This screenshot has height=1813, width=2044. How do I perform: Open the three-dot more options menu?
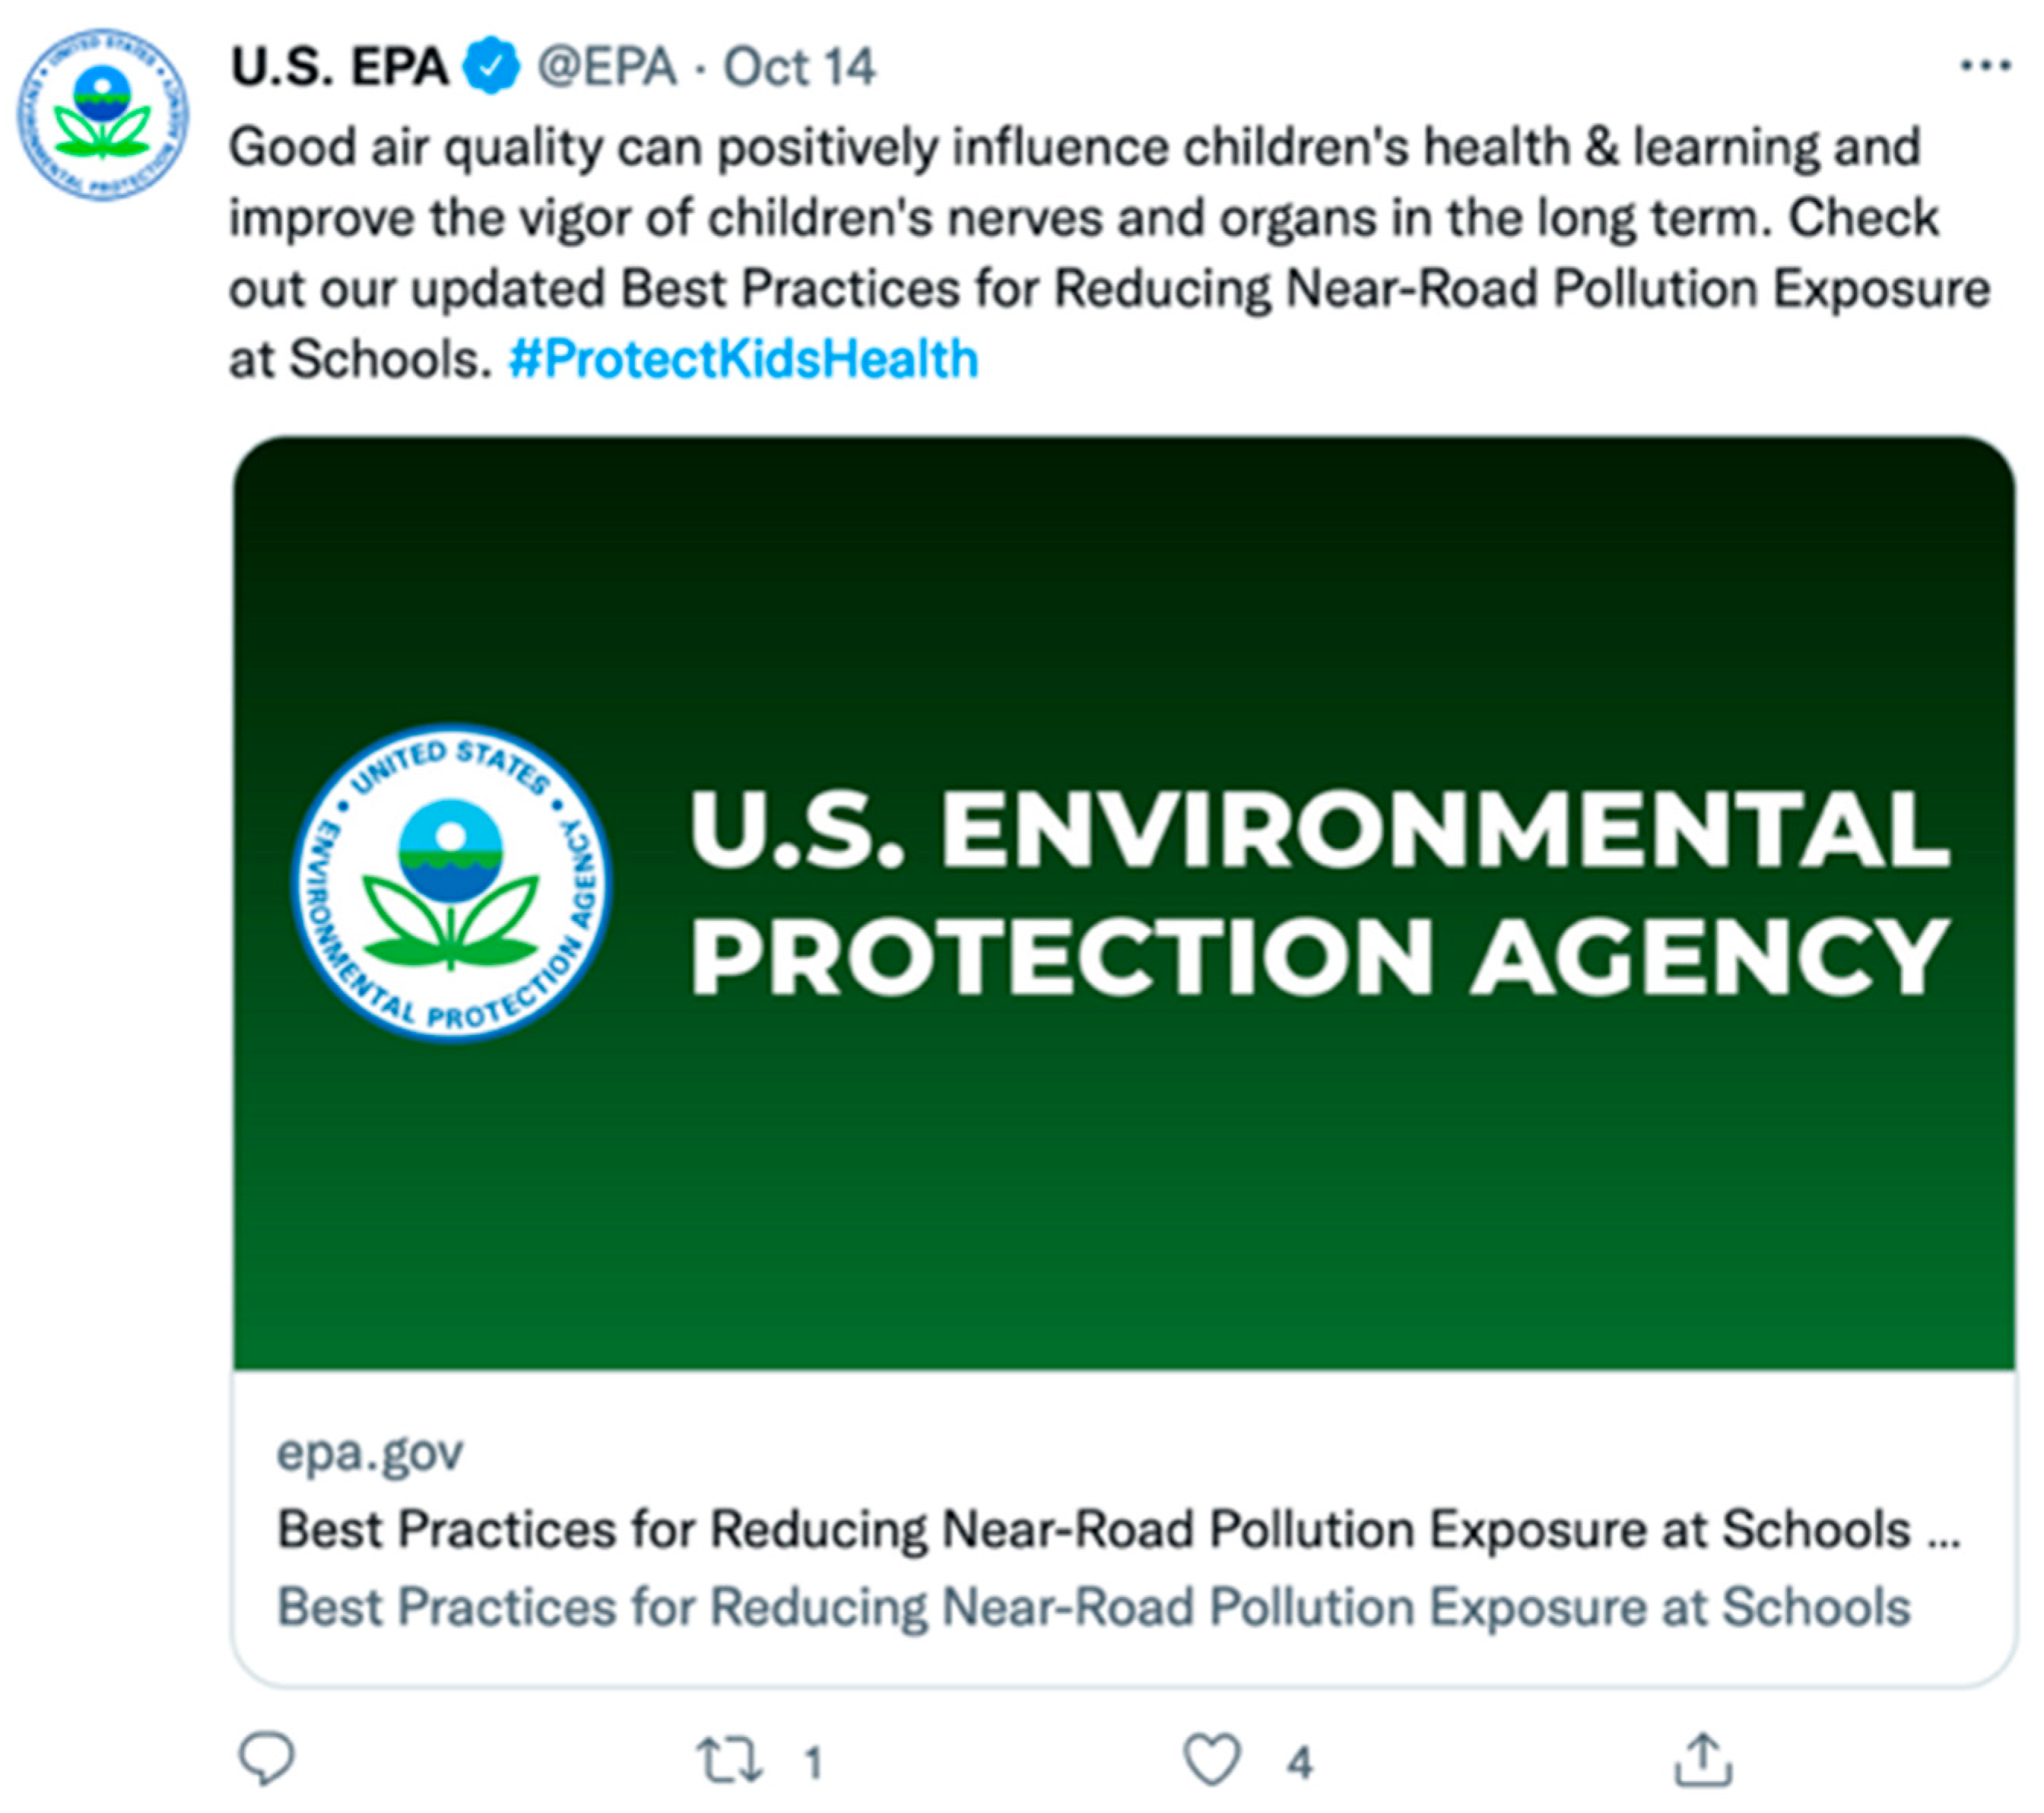tap(1985, 66)
